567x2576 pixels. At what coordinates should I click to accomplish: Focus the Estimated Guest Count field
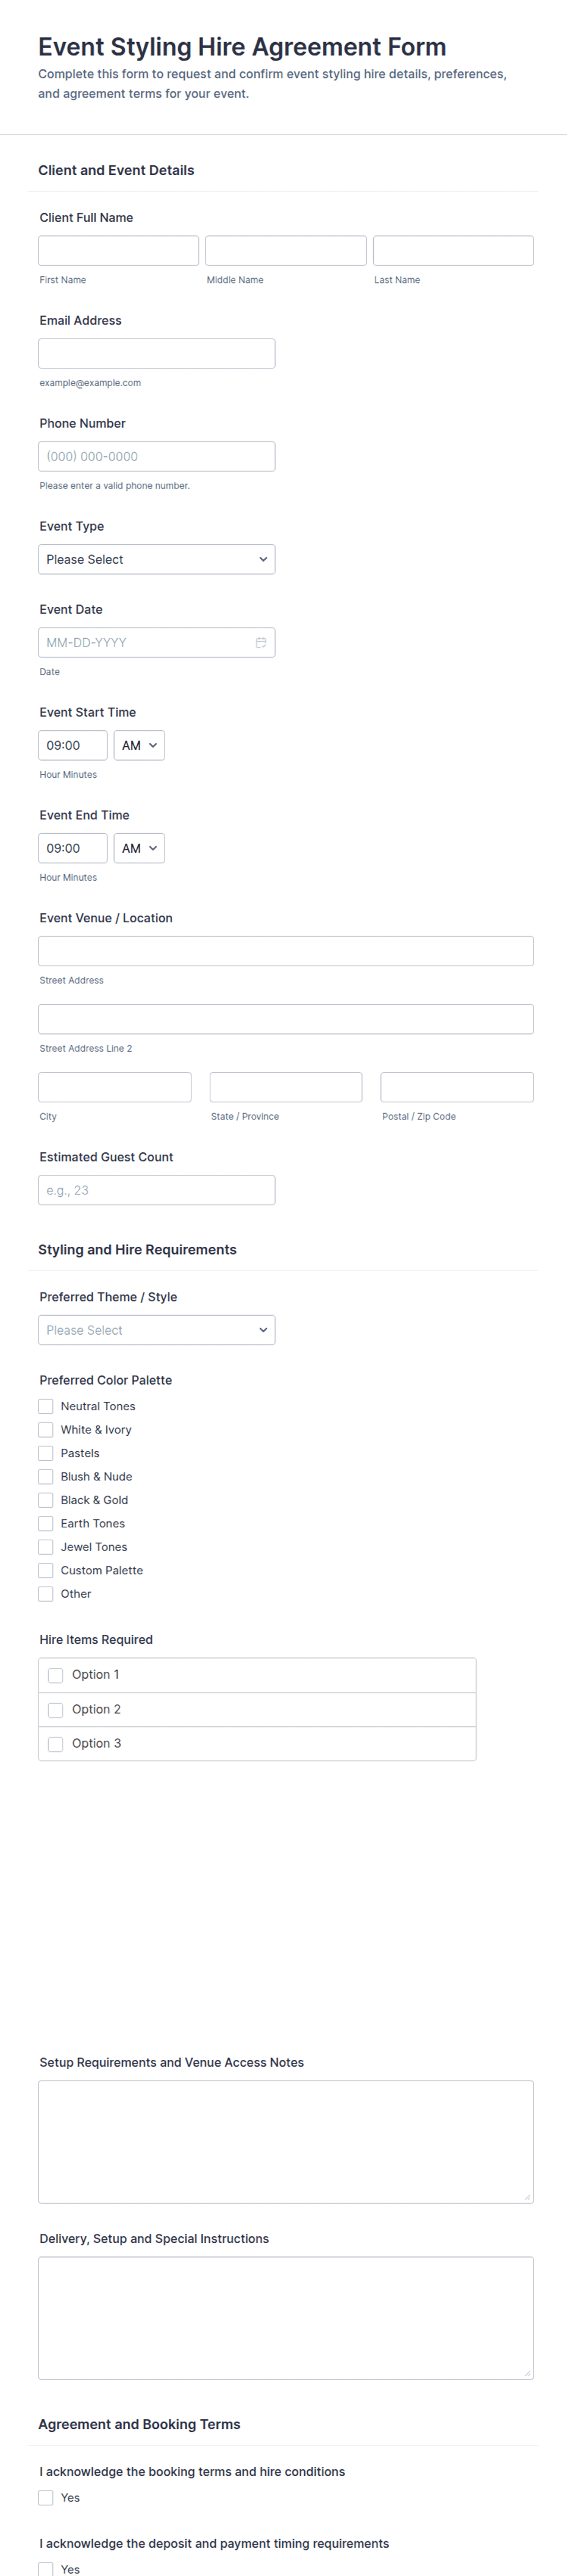(x=156, y=1190)
